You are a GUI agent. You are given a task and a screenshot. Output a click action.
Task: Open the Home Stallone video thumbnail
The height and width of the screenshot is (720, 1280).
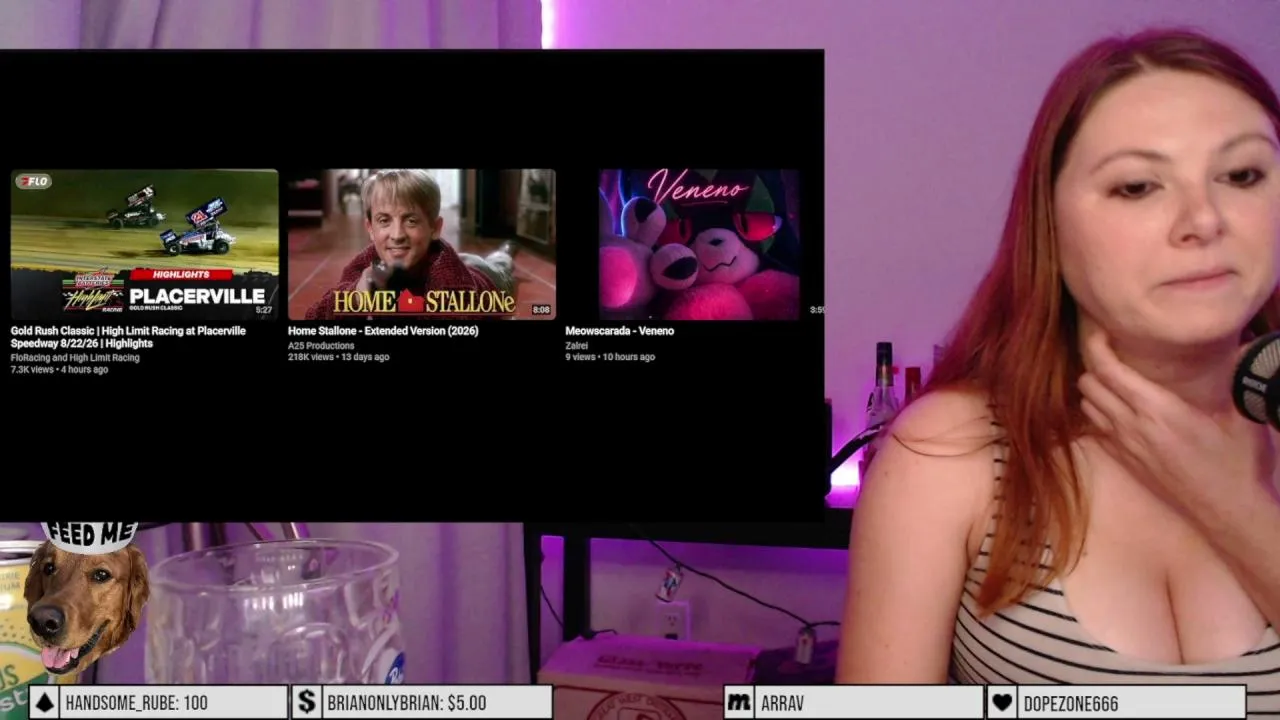tap(422, 244)
